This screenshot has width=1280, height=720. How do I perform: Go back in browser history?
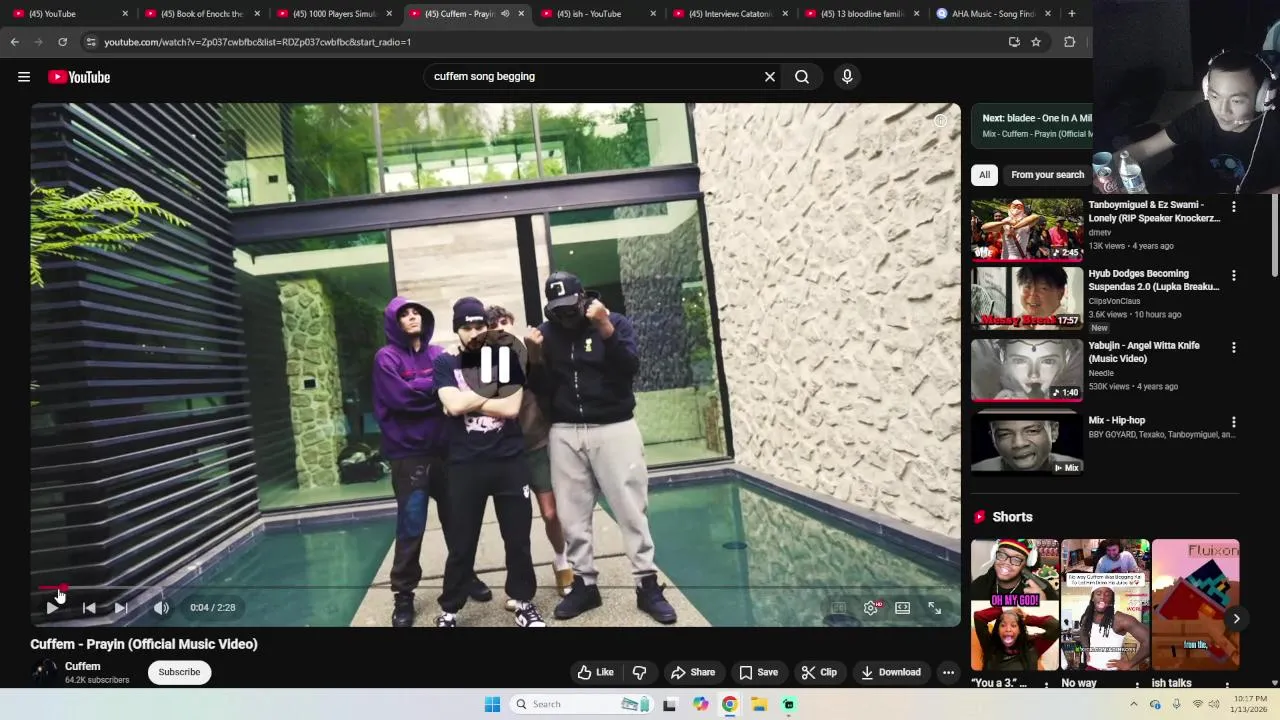click(x=14, y=42)
